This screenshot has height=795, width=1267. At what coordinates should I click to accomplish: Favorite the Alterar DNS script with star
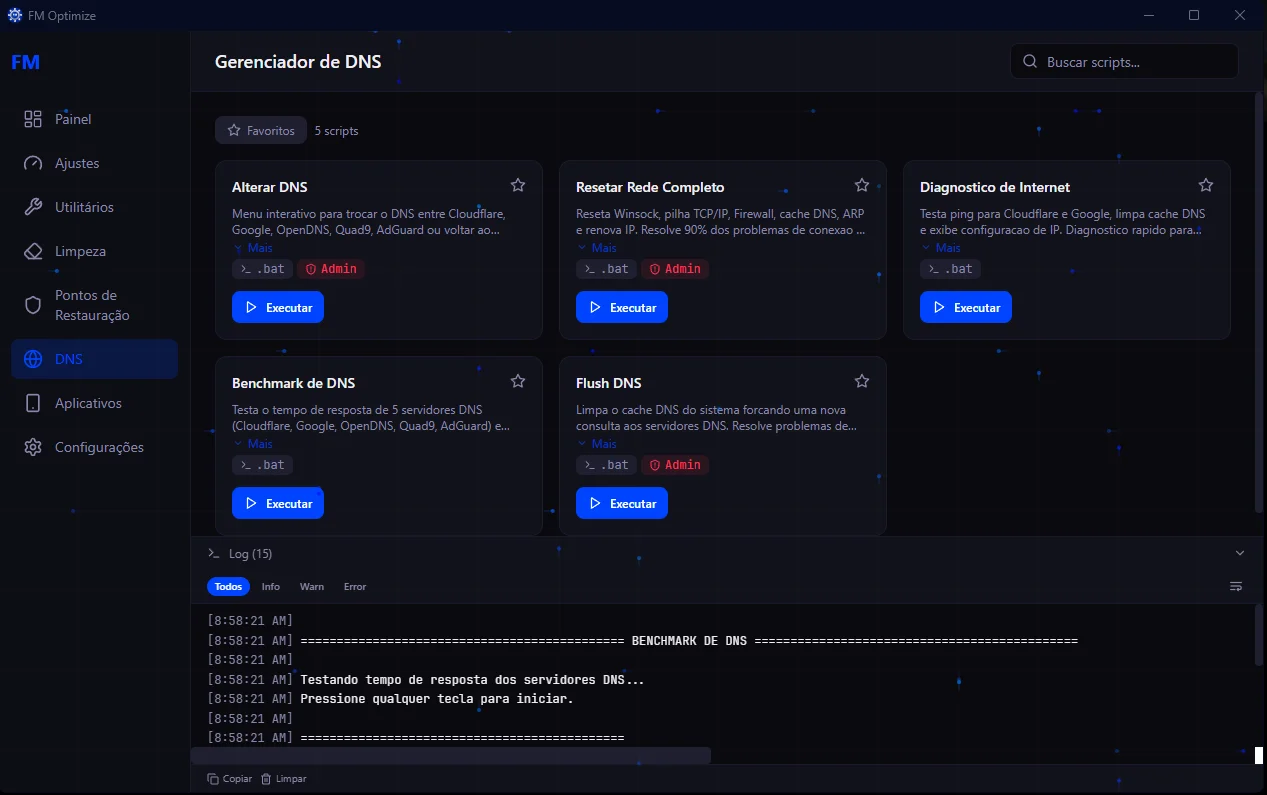[x=518, y=185]
